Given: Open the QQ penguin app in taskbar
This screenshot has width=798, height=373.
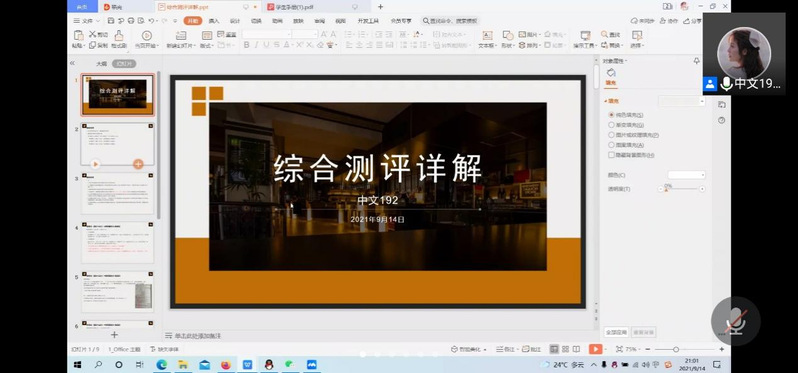Looking at the screenshot, I should [269, 364].
